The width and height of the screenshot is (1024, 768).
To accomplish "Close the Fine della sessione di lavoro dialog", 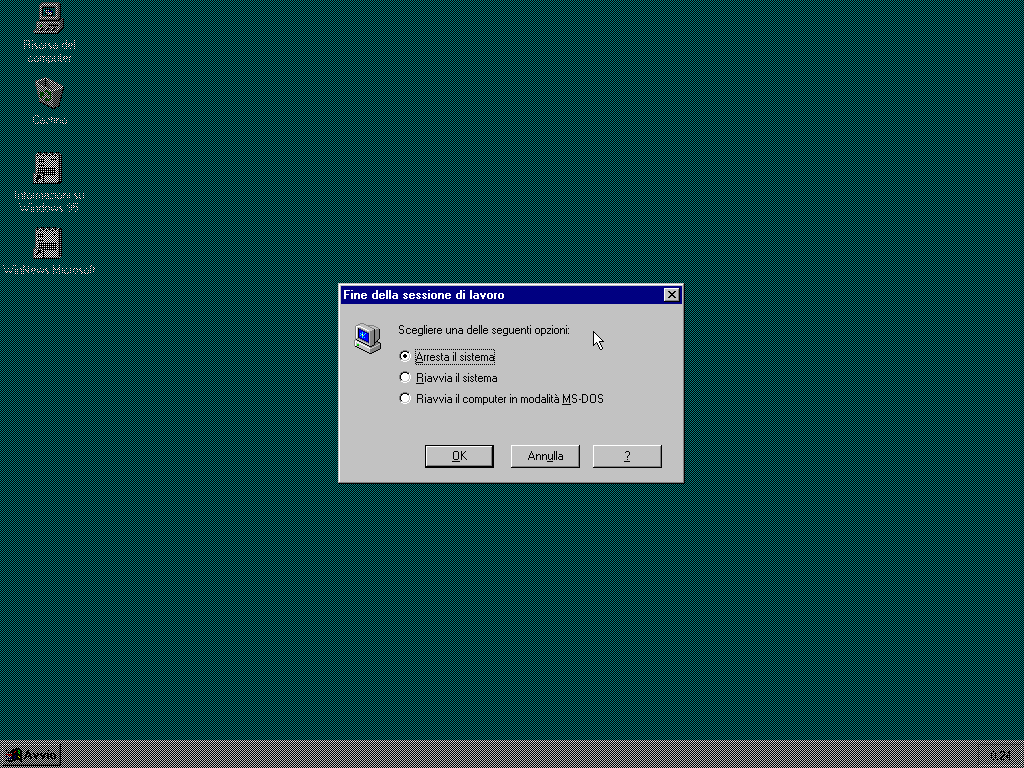I will 672,295.
